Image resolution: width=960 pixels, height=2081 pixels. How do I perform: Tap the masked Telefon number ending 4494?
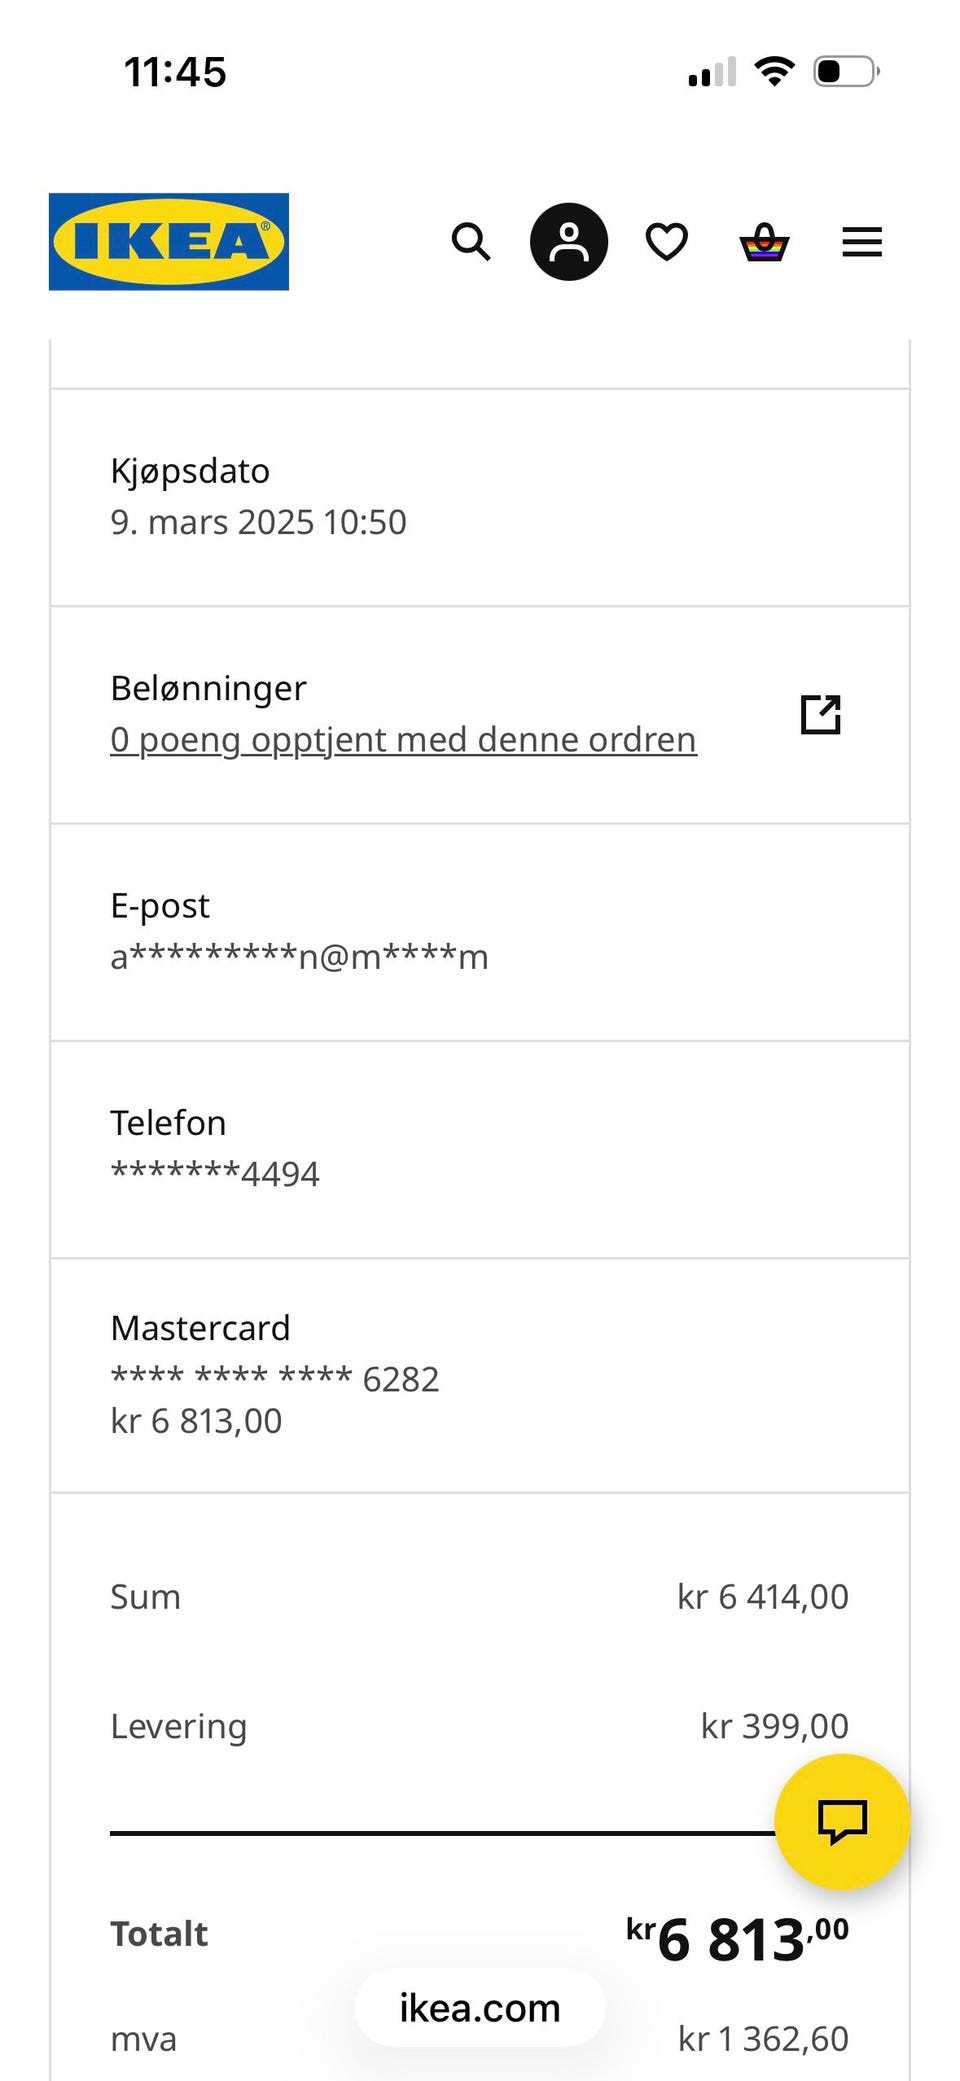tap(215, 1173)
